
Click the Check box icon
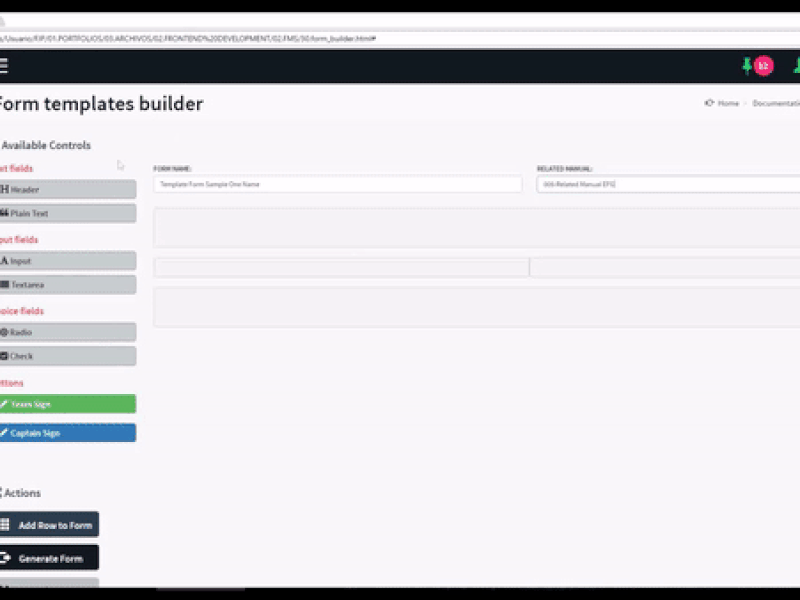click(x=4, y=356)
